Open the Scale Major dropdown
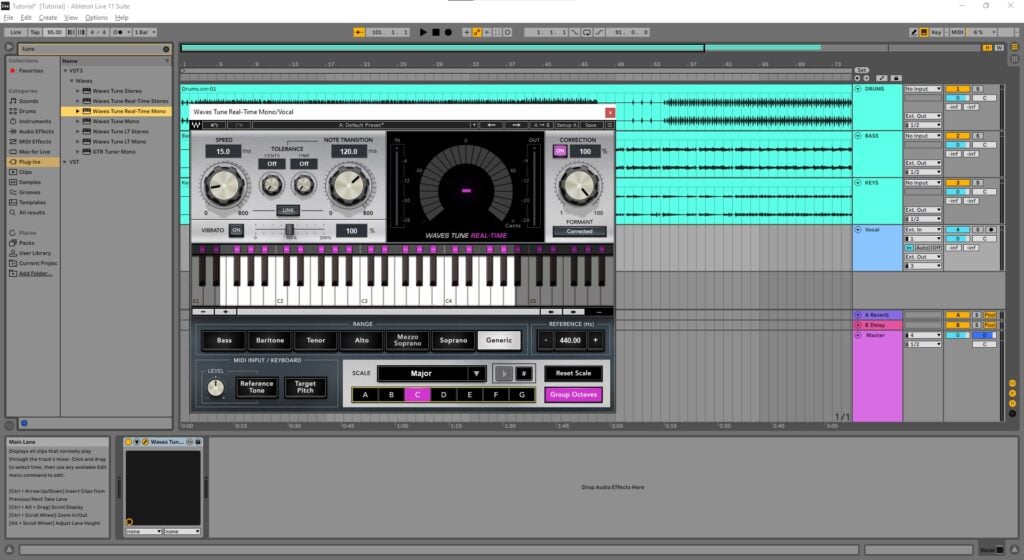 [432, 373]
